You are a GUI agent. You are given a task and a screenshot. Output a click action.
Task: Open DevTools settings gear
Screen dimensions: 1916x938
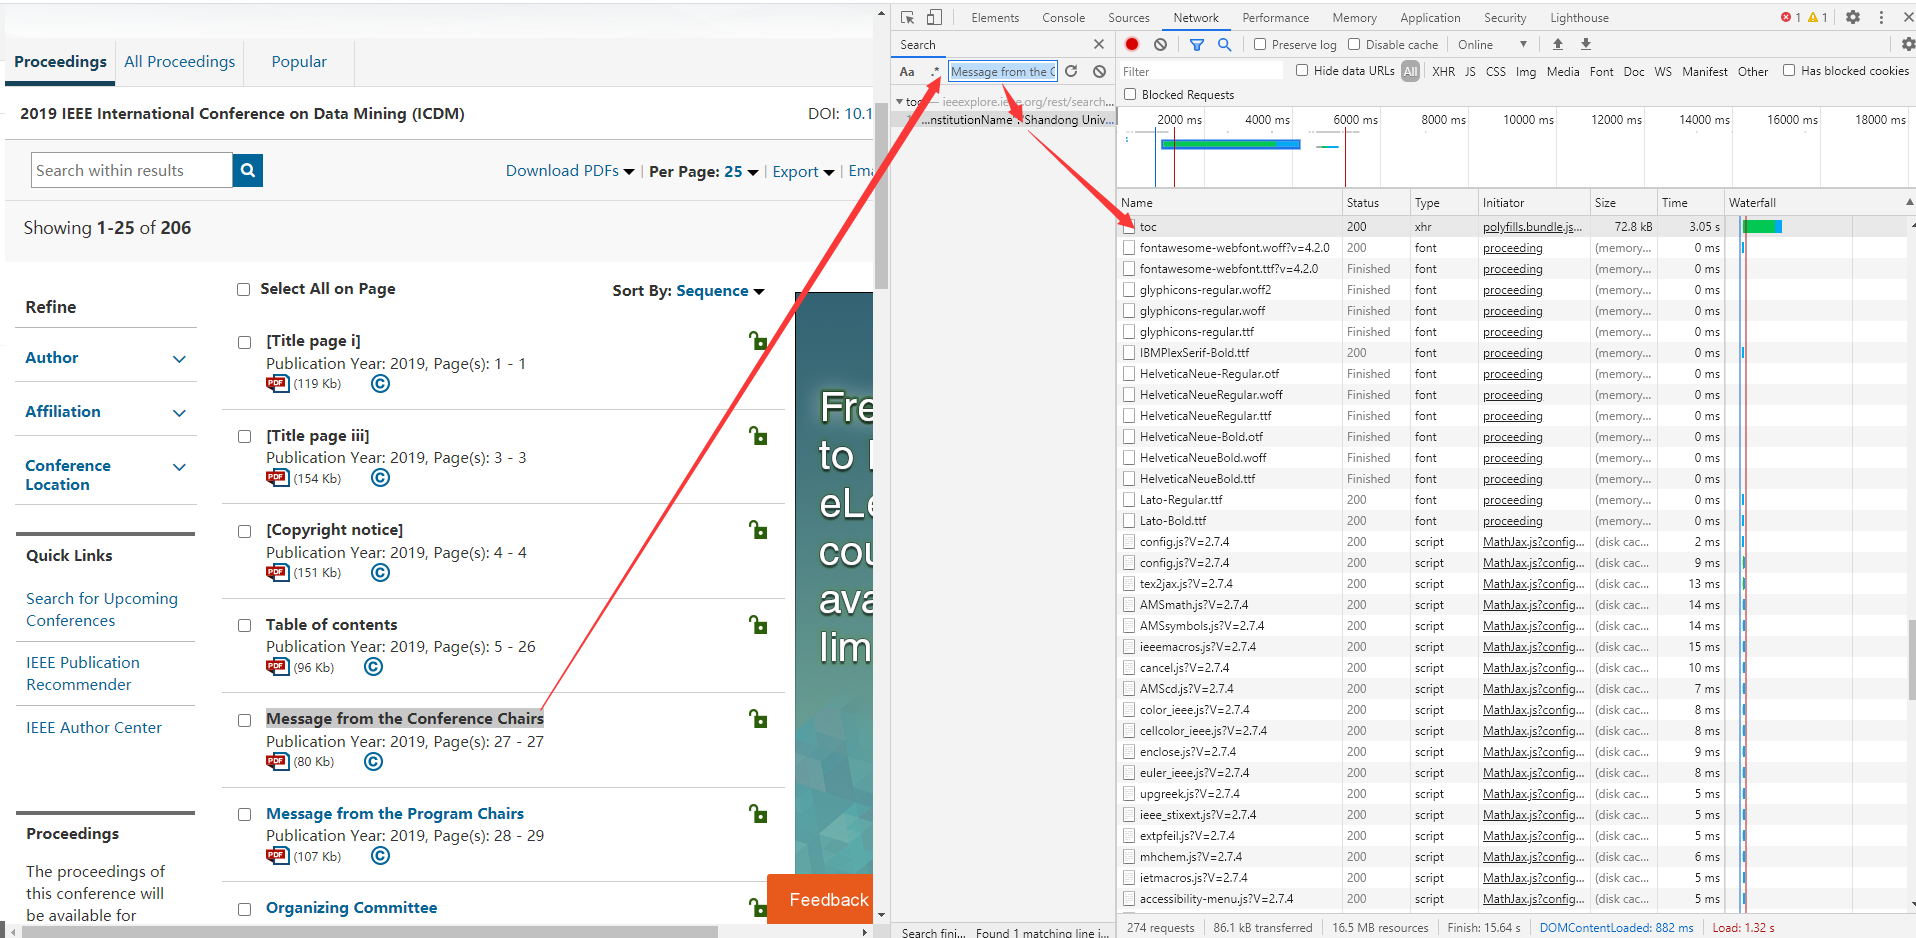tap(1853, 17)
